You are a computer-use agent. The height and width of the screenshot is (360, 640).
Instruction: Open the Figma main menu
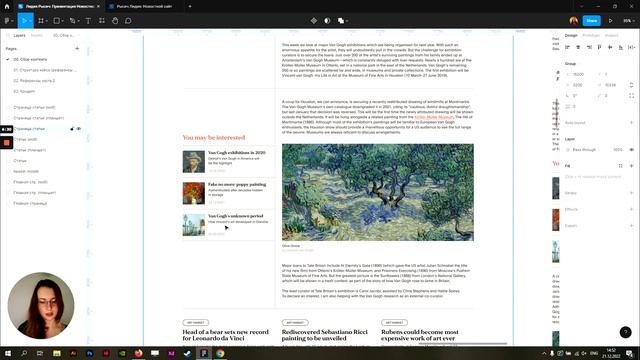click(x=8, y=21)
